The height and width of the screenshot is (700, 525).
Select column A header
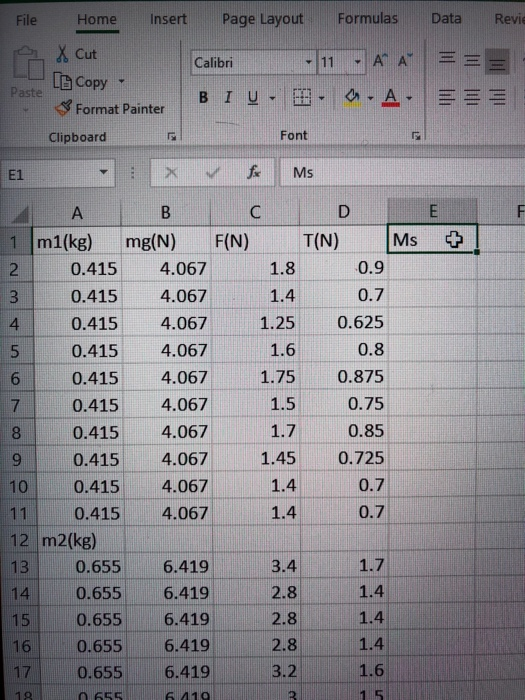pos(77,213)
